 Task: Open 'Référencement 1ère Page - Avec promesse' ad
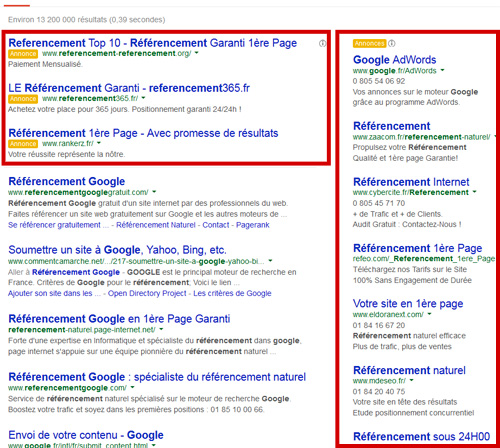point(143,133)
